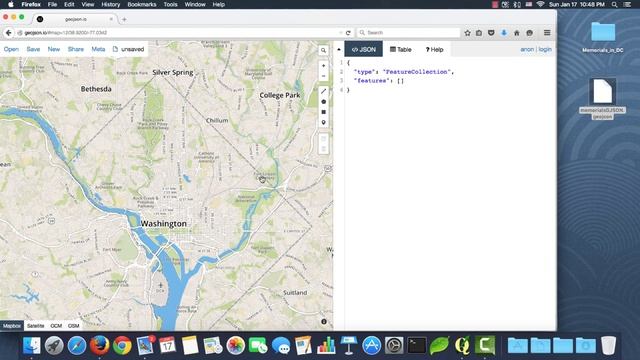Zoom out on the map with minus button
The height and width of the screenshot is (360, 640).
[x=323, y=76]
